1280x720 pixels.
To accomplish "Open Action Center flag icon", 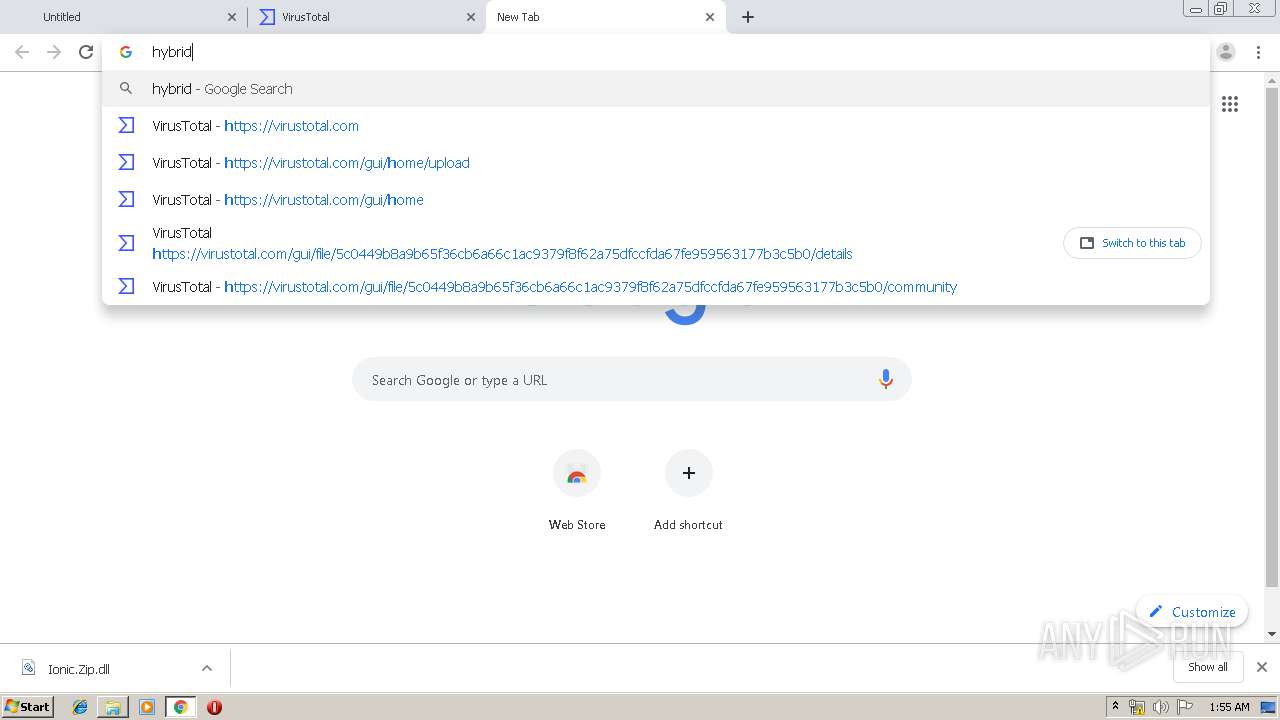I will [1185, 707].
